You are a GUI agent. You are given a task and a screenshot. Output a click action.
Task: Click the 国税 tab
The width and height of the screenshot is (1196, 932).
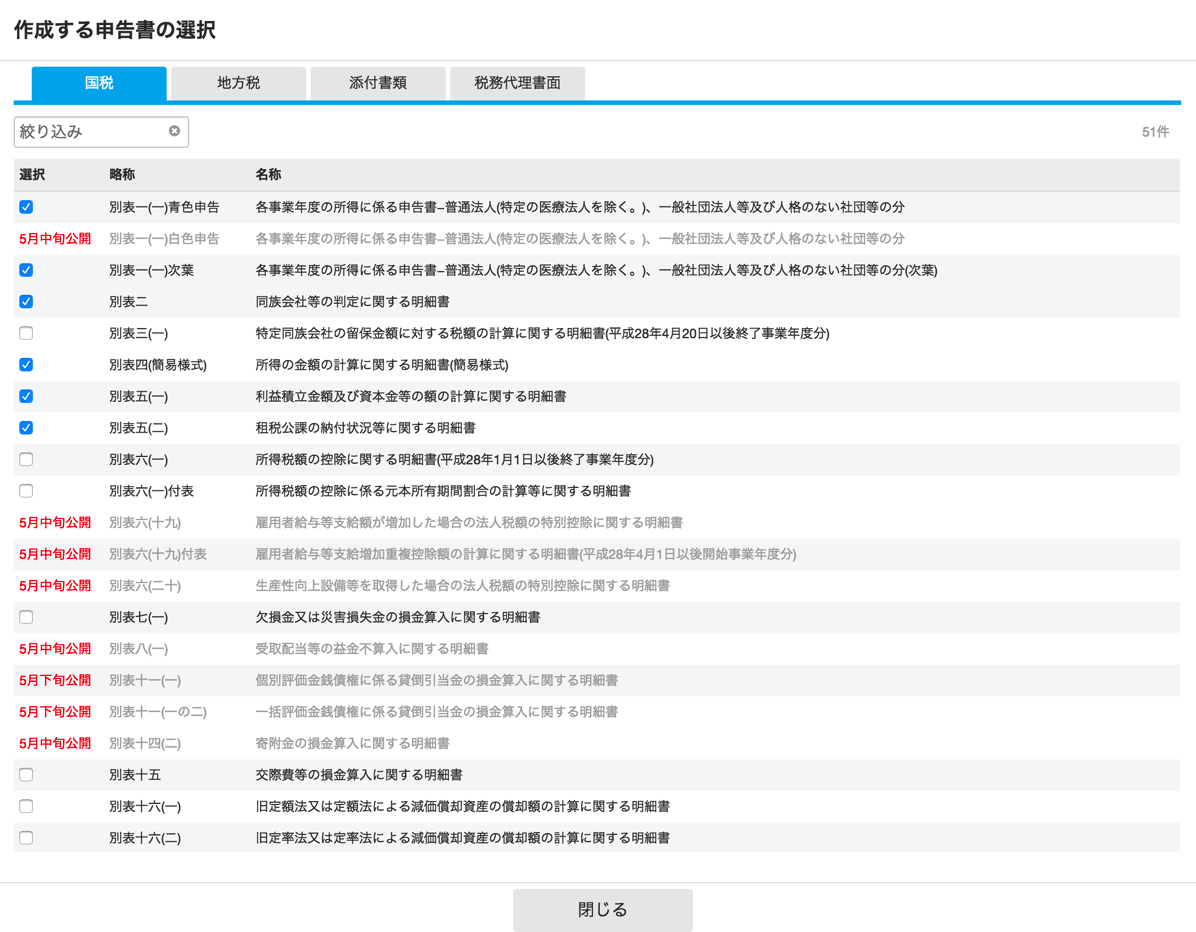click(x=99, y=83)
